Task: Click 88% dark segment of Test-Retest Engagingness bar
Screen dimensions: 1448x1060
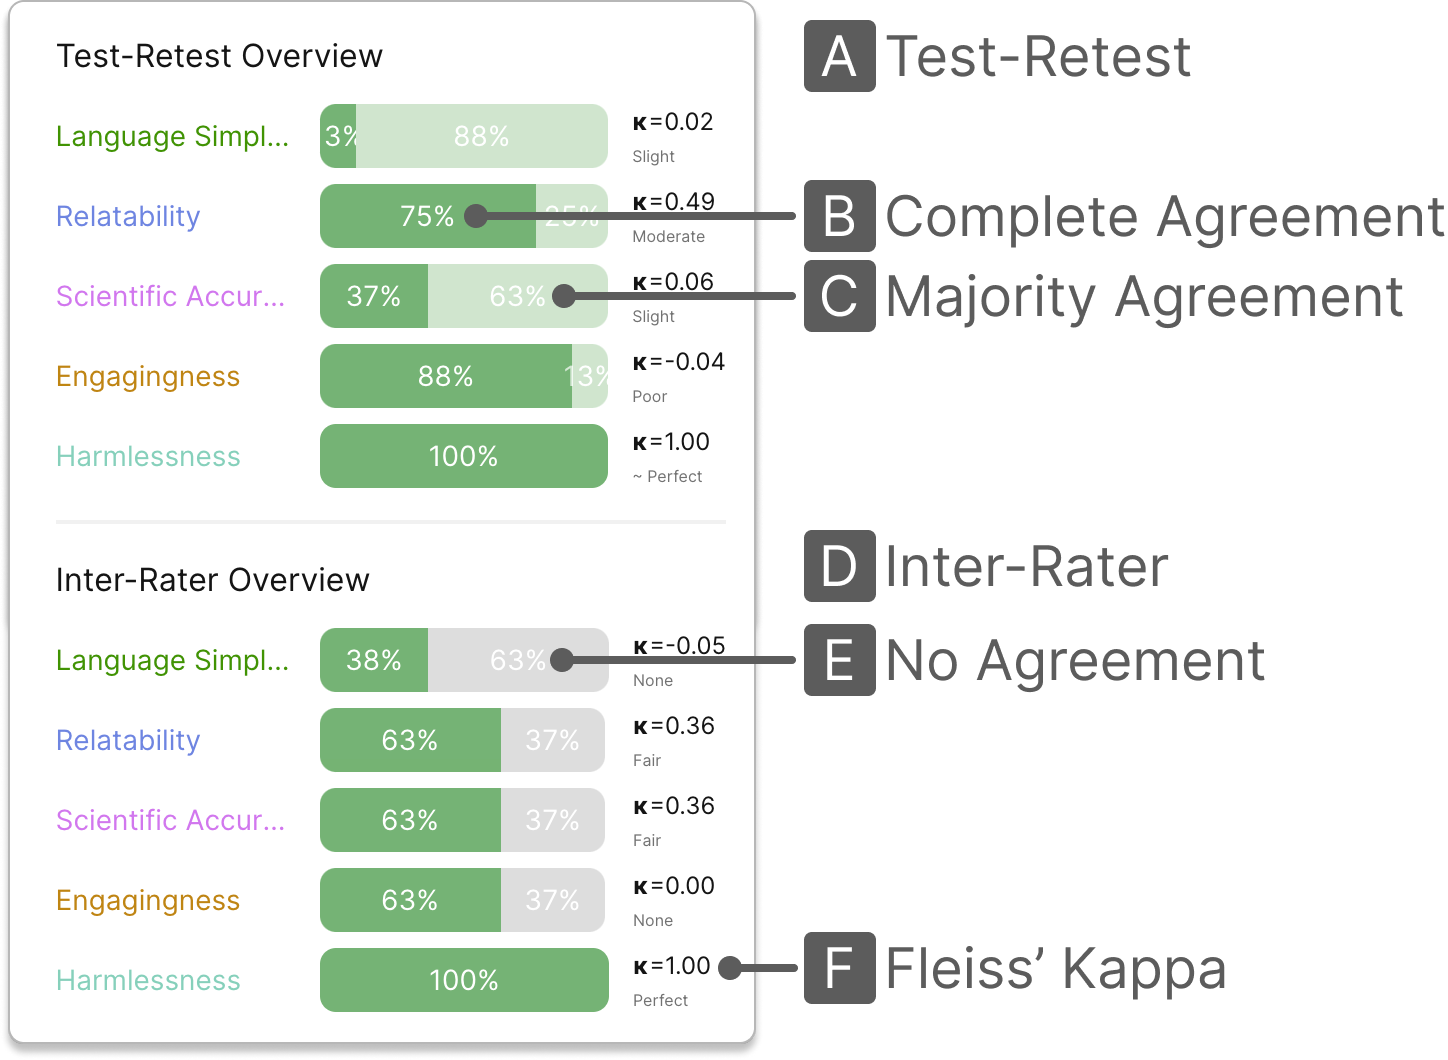Action: coord(445,376)
